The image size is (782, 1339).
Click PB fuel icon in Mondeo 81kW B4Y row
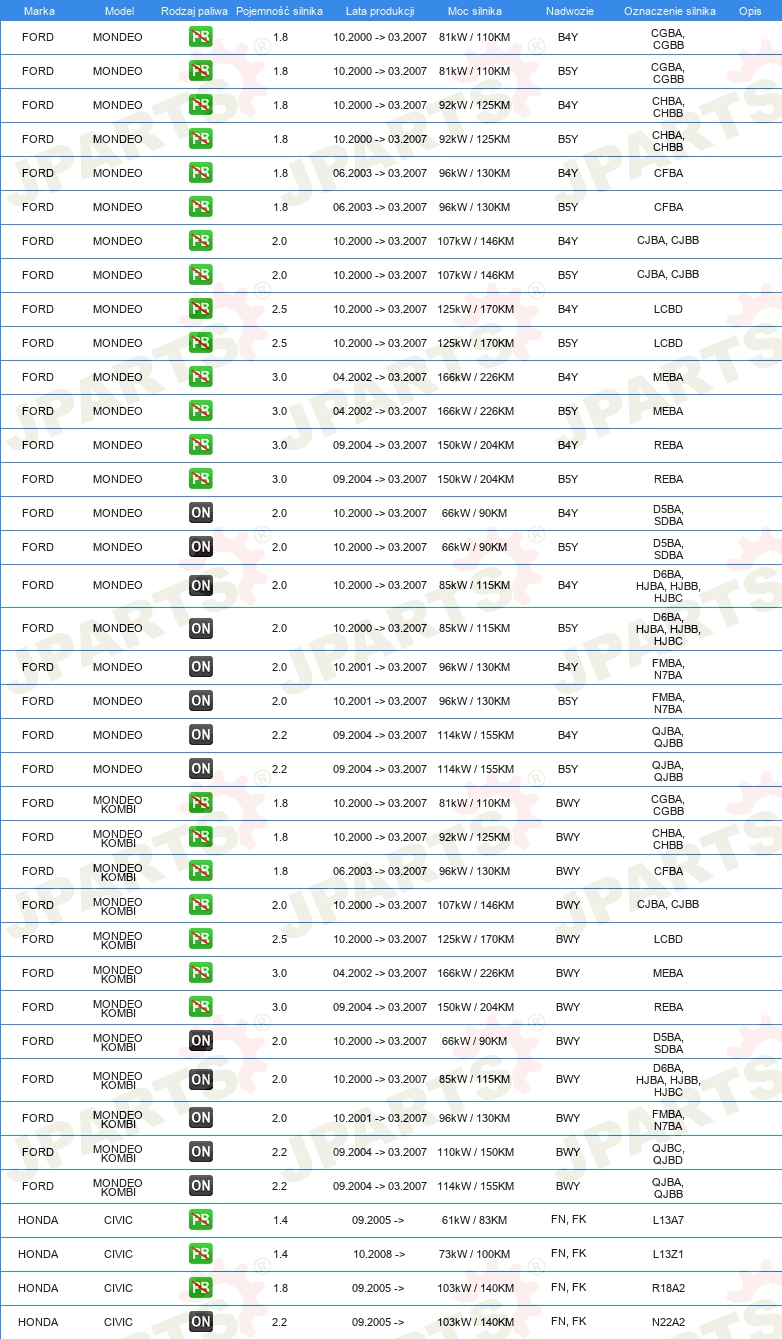[201, 38]
